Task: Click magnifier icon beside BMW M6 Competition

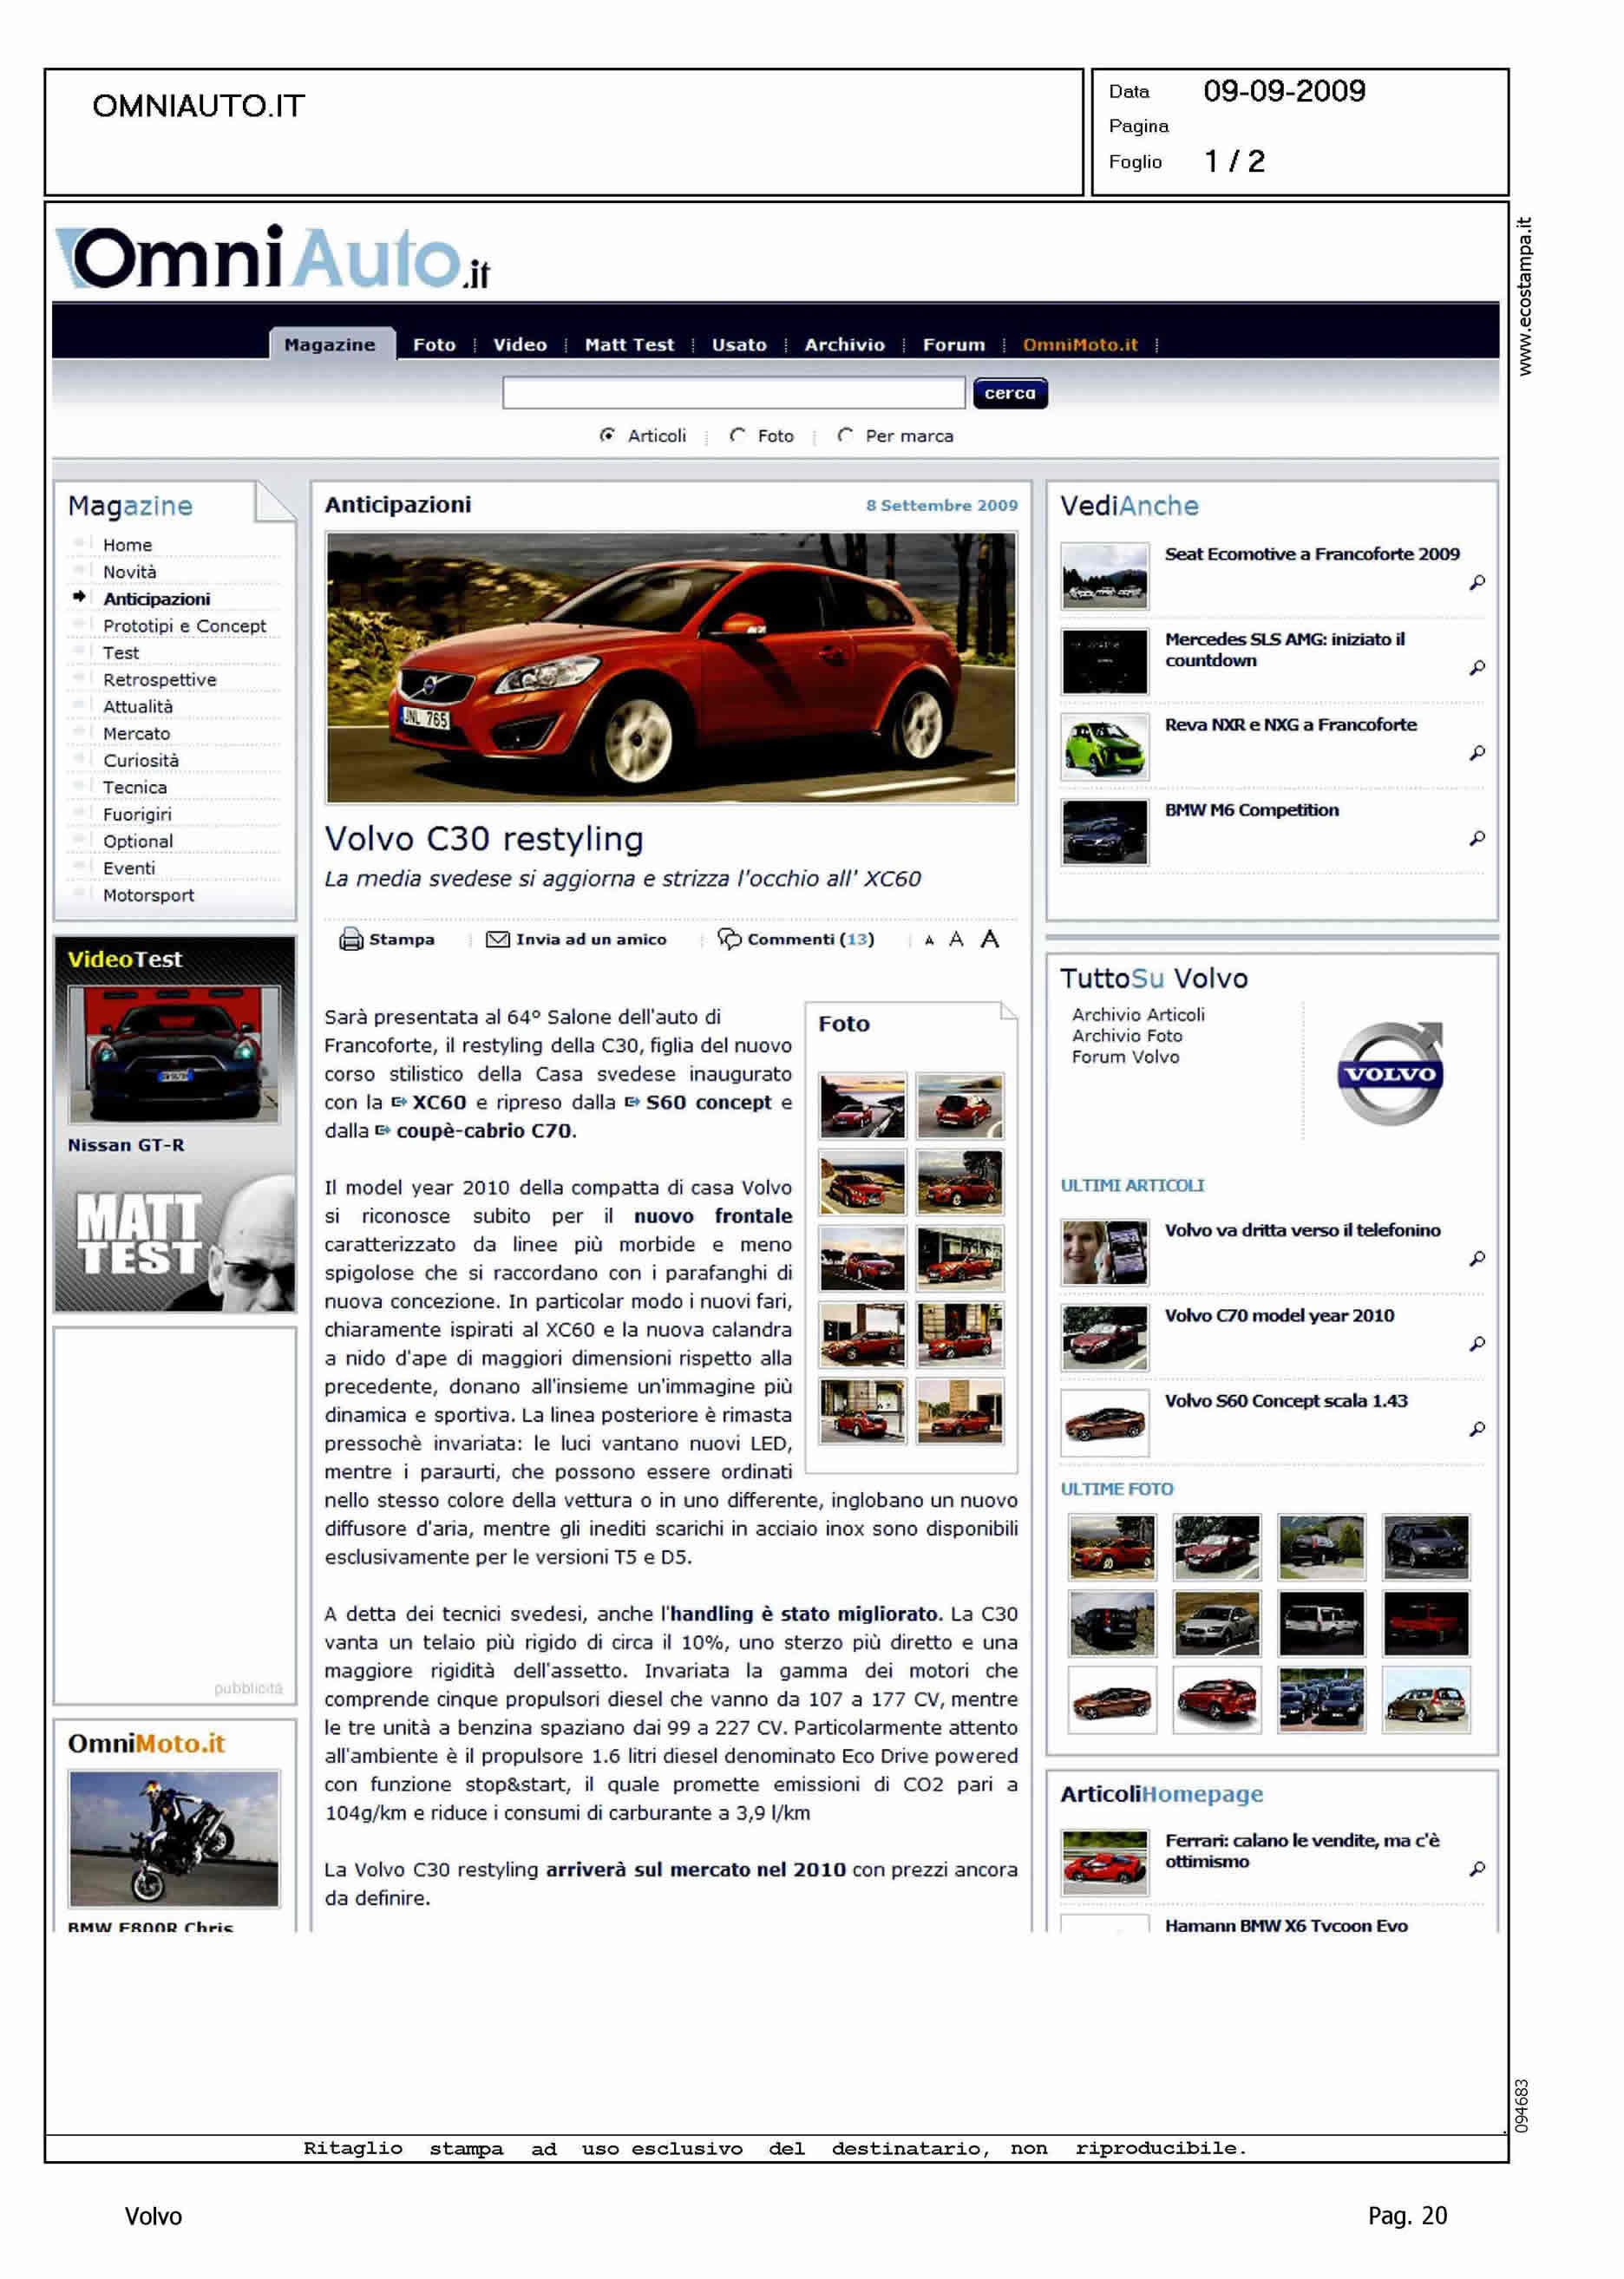Action: (1476, 838)
